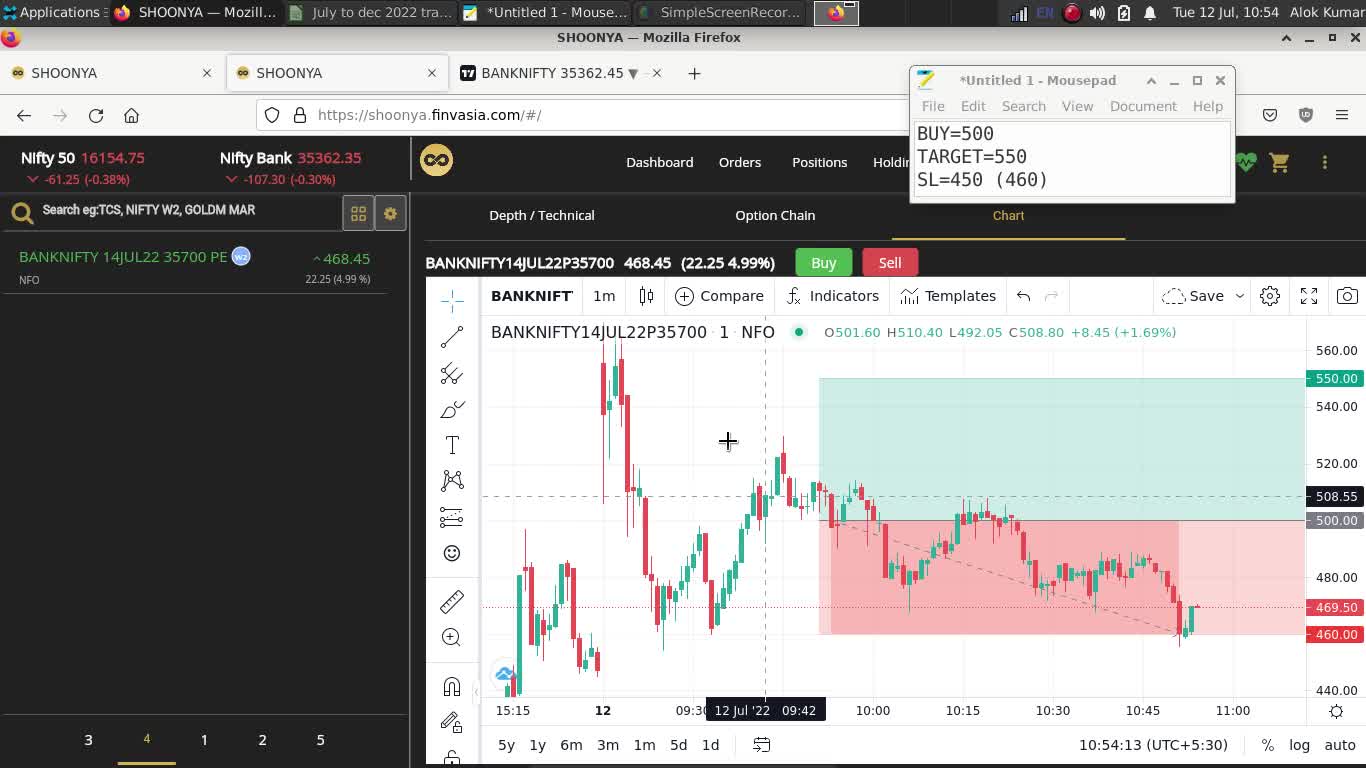Open Mousepad Search menu

(x=1024, y=106)
